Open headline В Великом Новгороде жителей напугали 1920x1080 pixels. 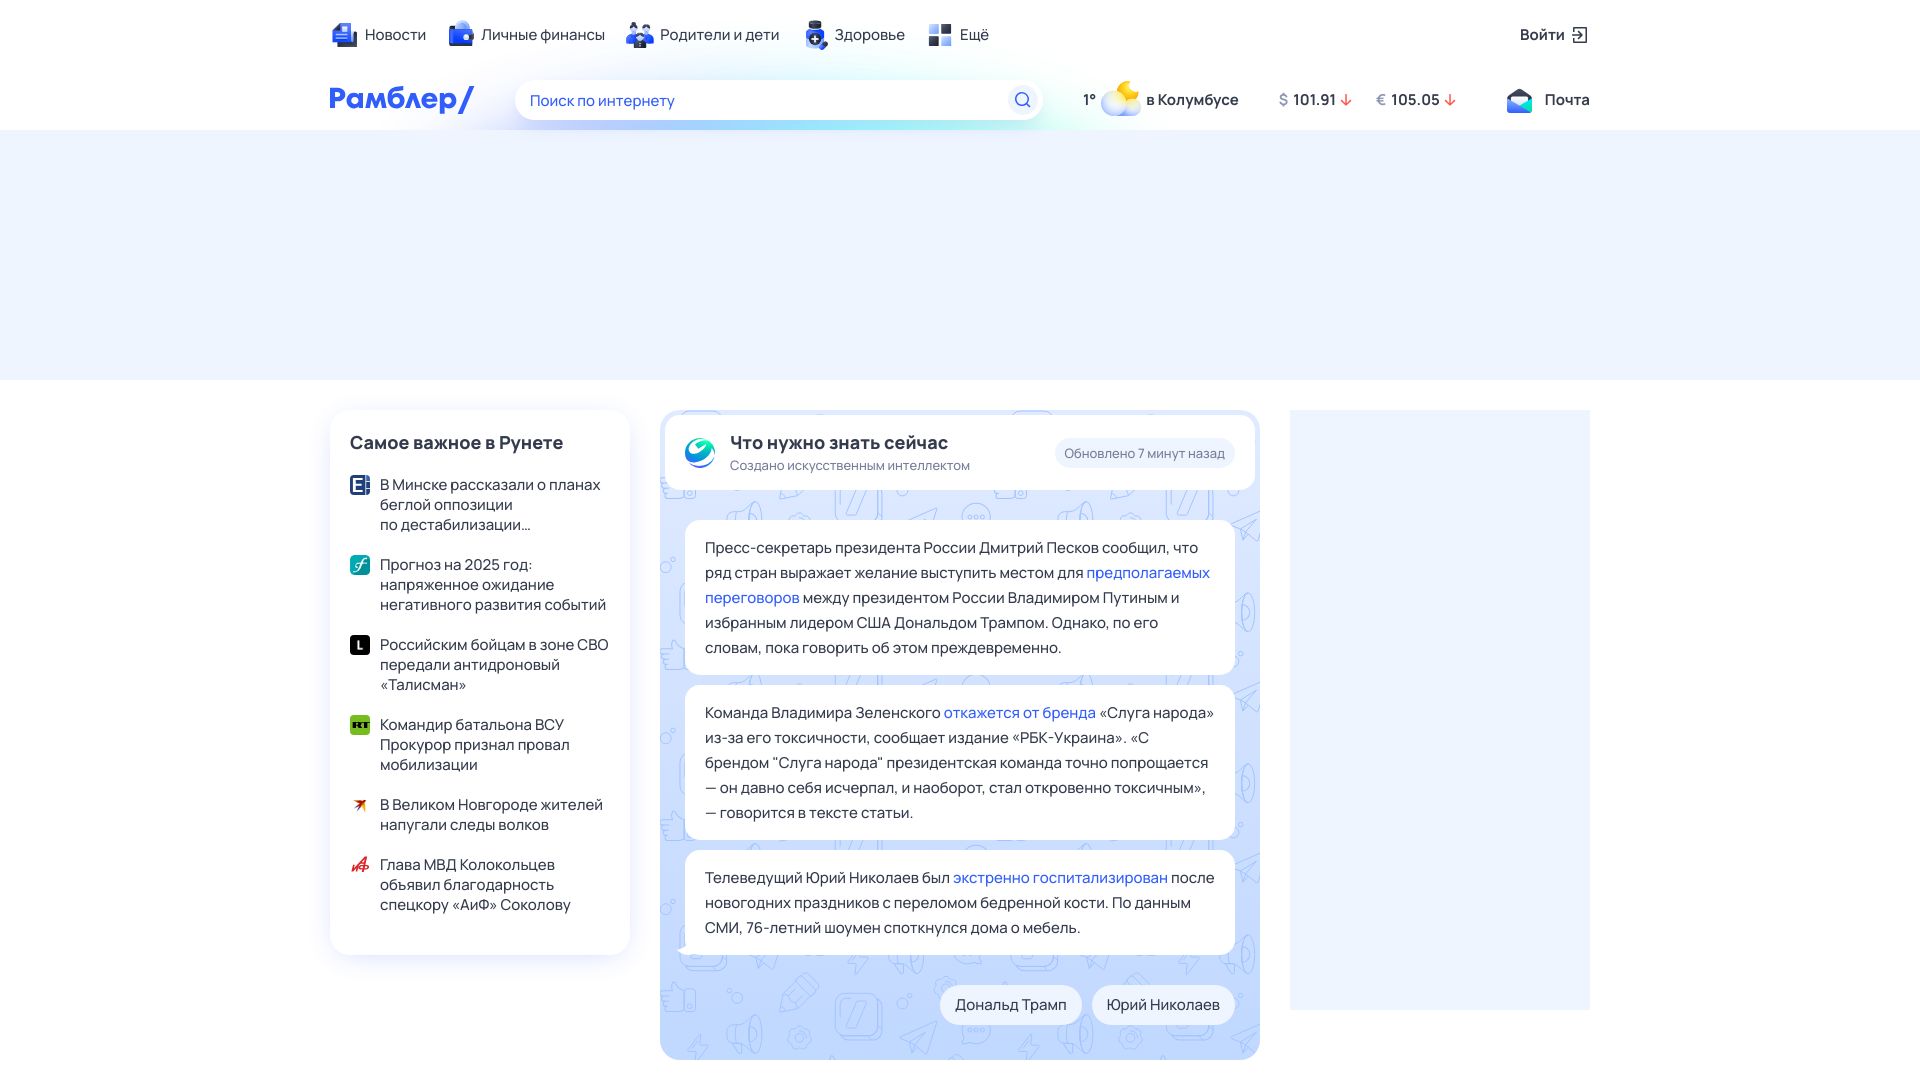[x=491, y=815]
